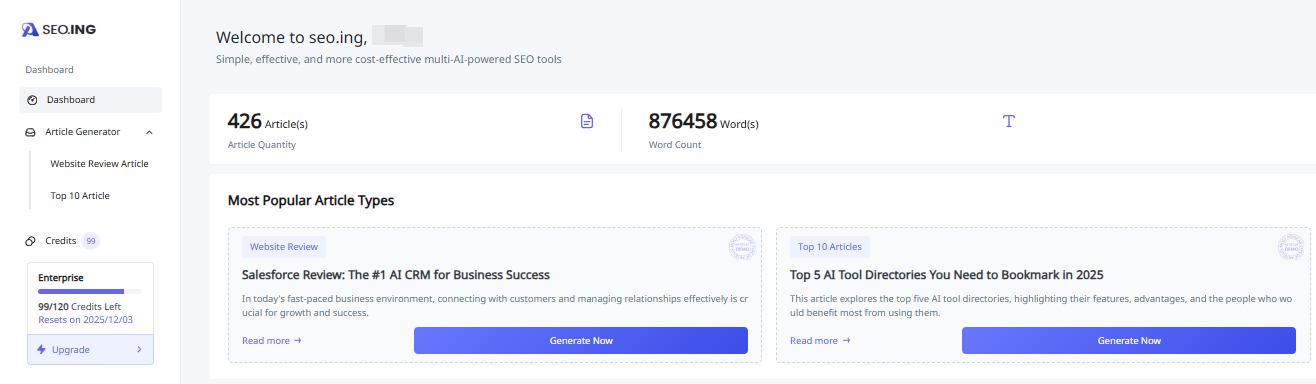This screenshot has width=1316, height=384.
Task: Click the 'Word Count' label
Action: click(x=675, y=145)
